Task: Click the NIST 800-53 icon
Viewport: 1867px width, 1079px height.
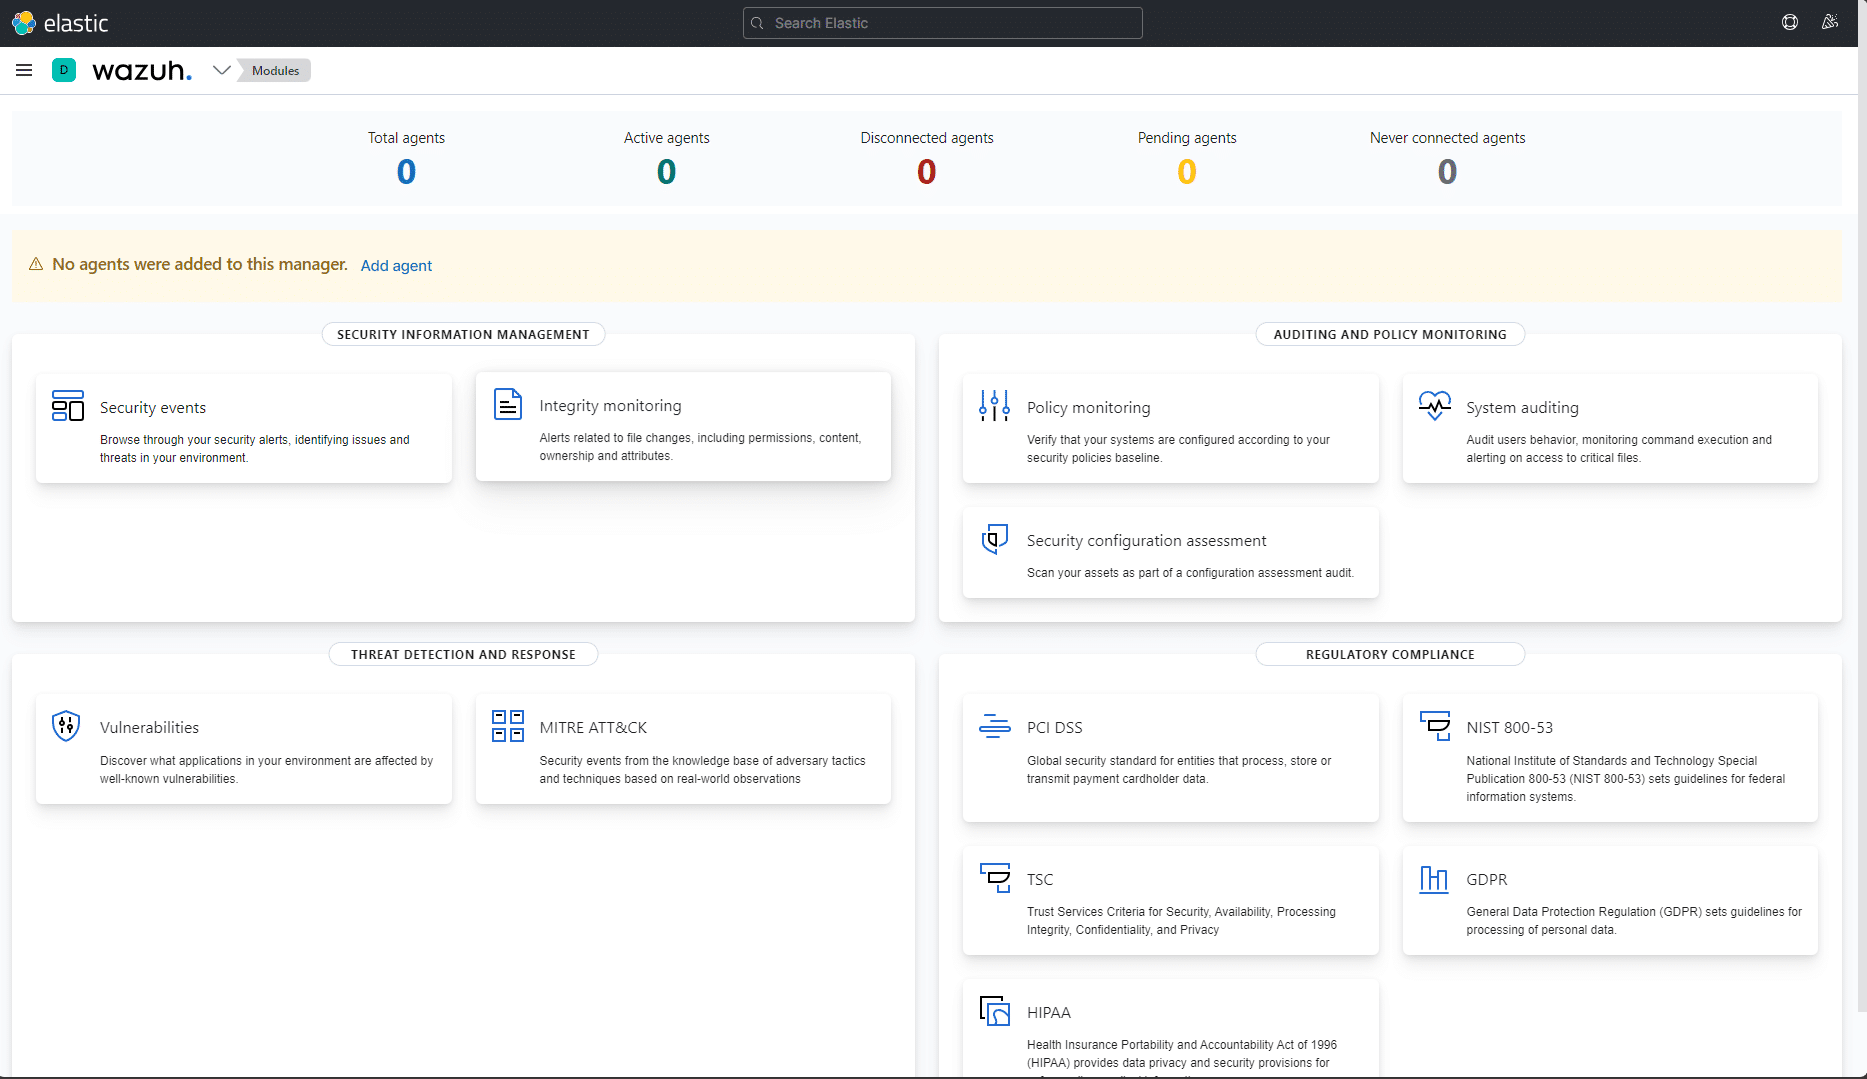Action: [x=1435, y=725]
